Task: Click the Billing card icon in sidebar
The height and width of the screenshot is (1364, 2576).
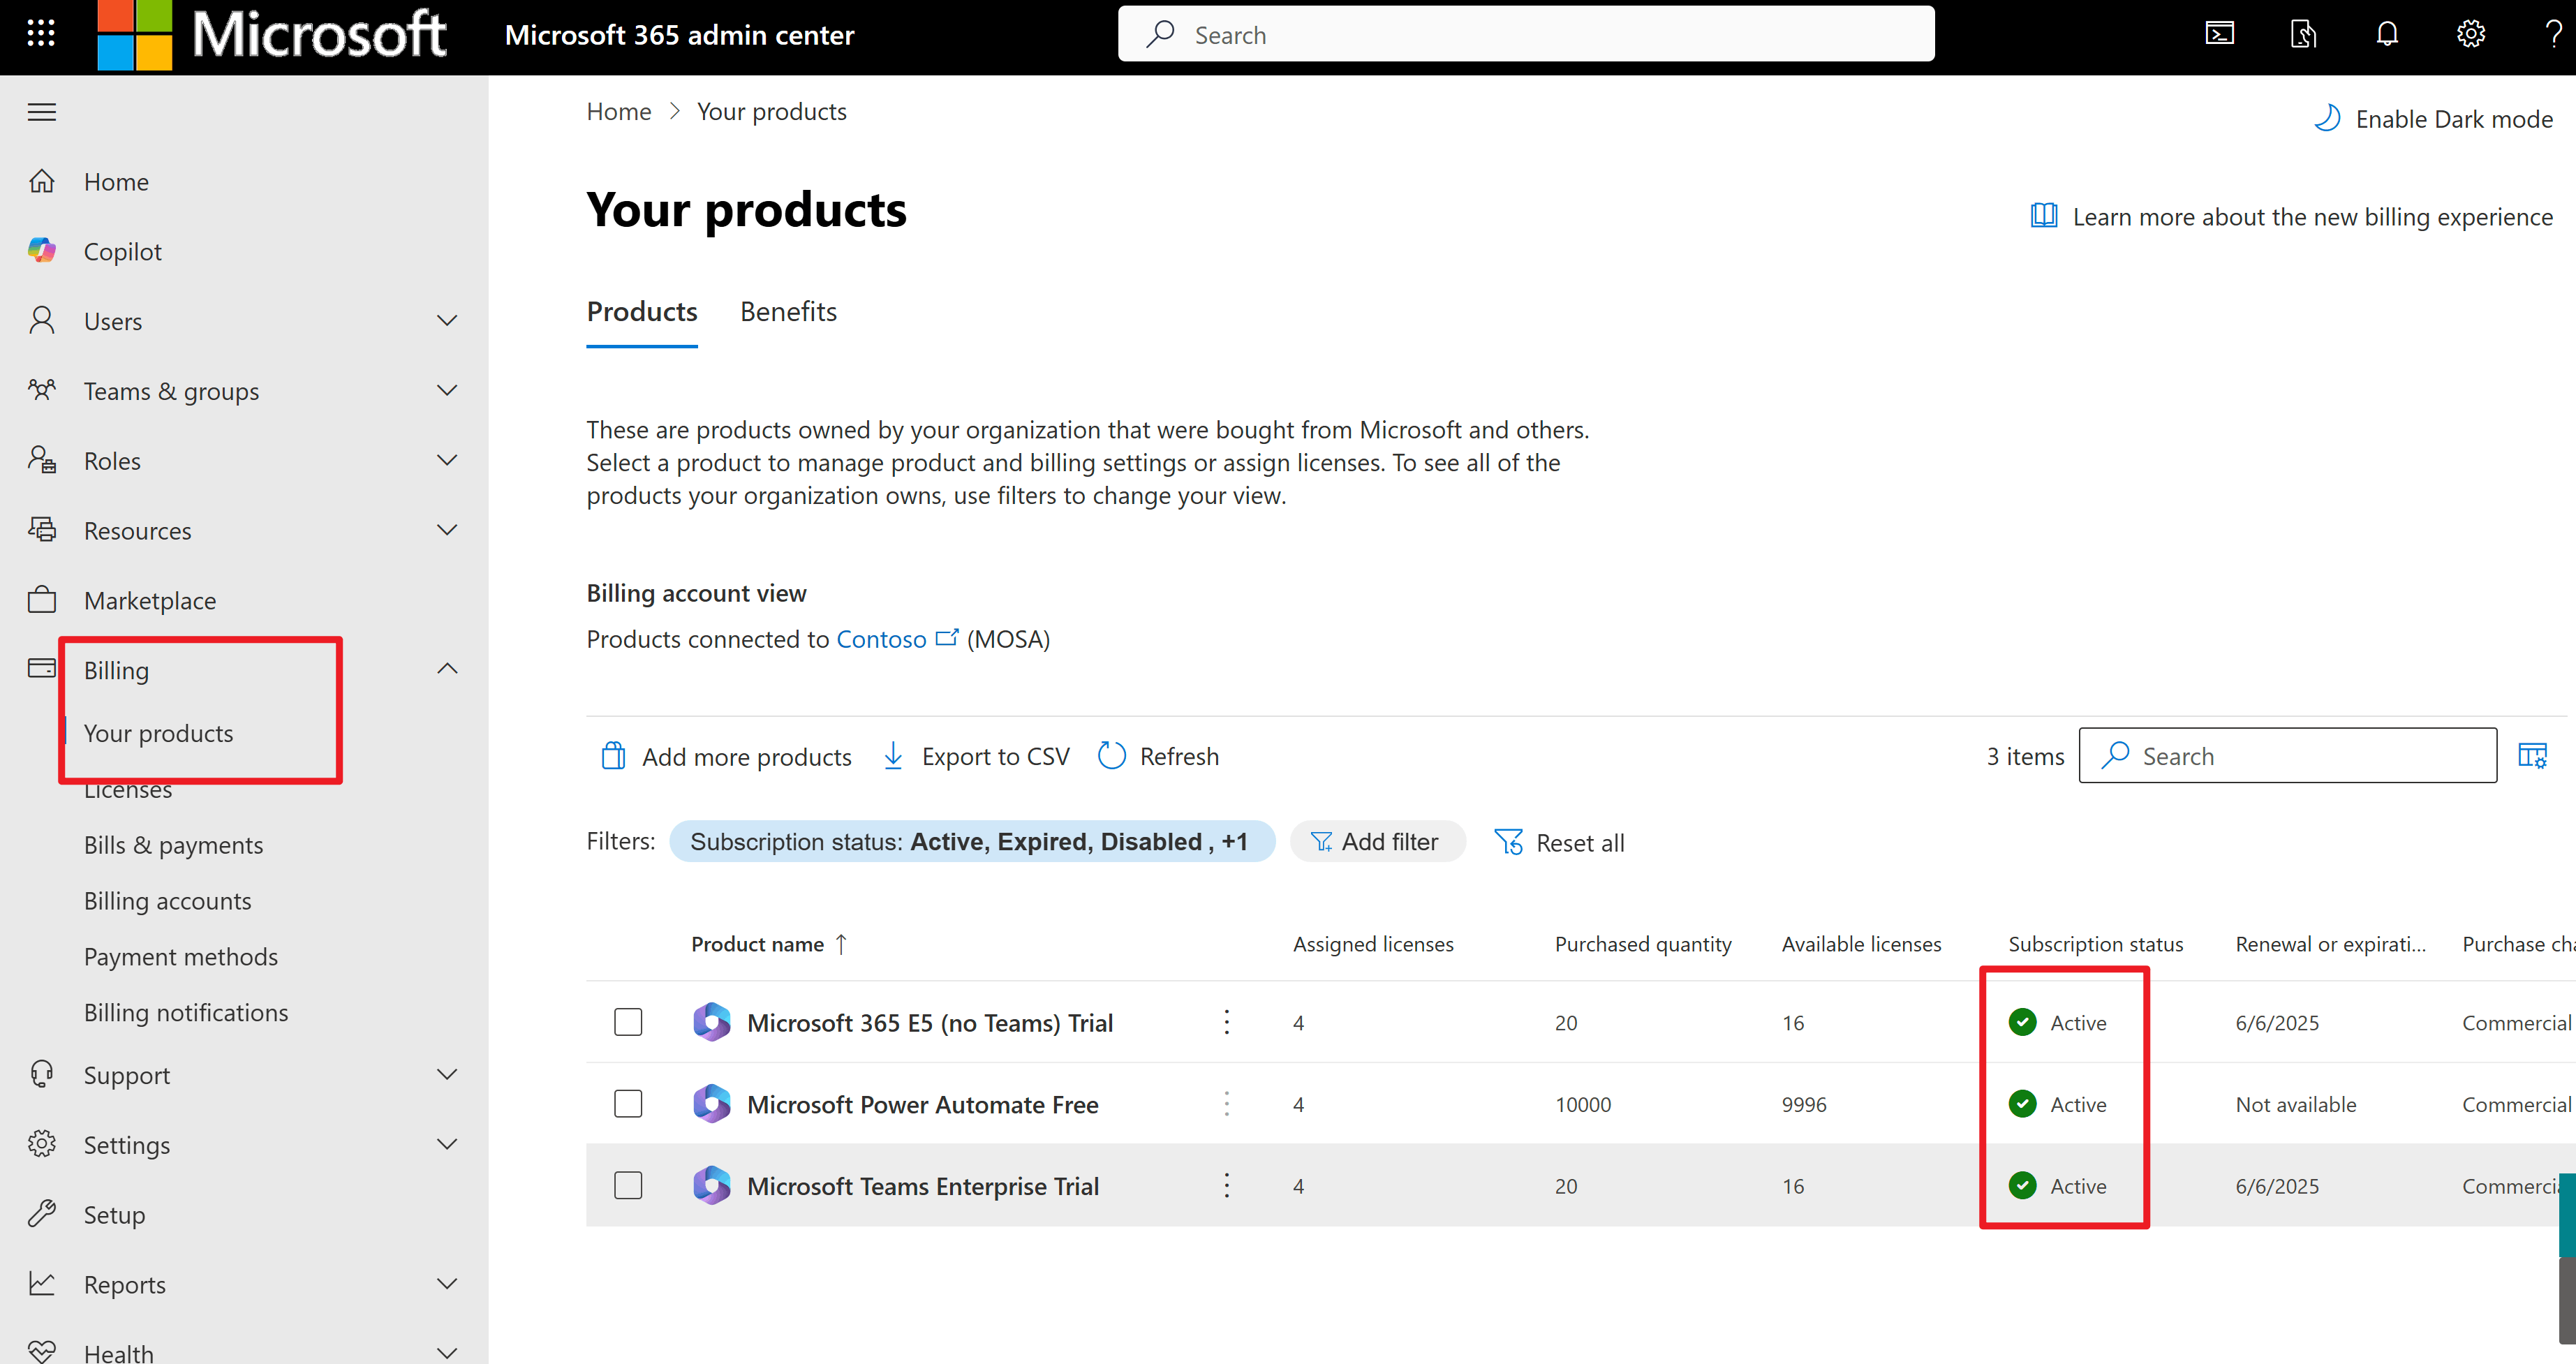Action: [x=42, y=669]
